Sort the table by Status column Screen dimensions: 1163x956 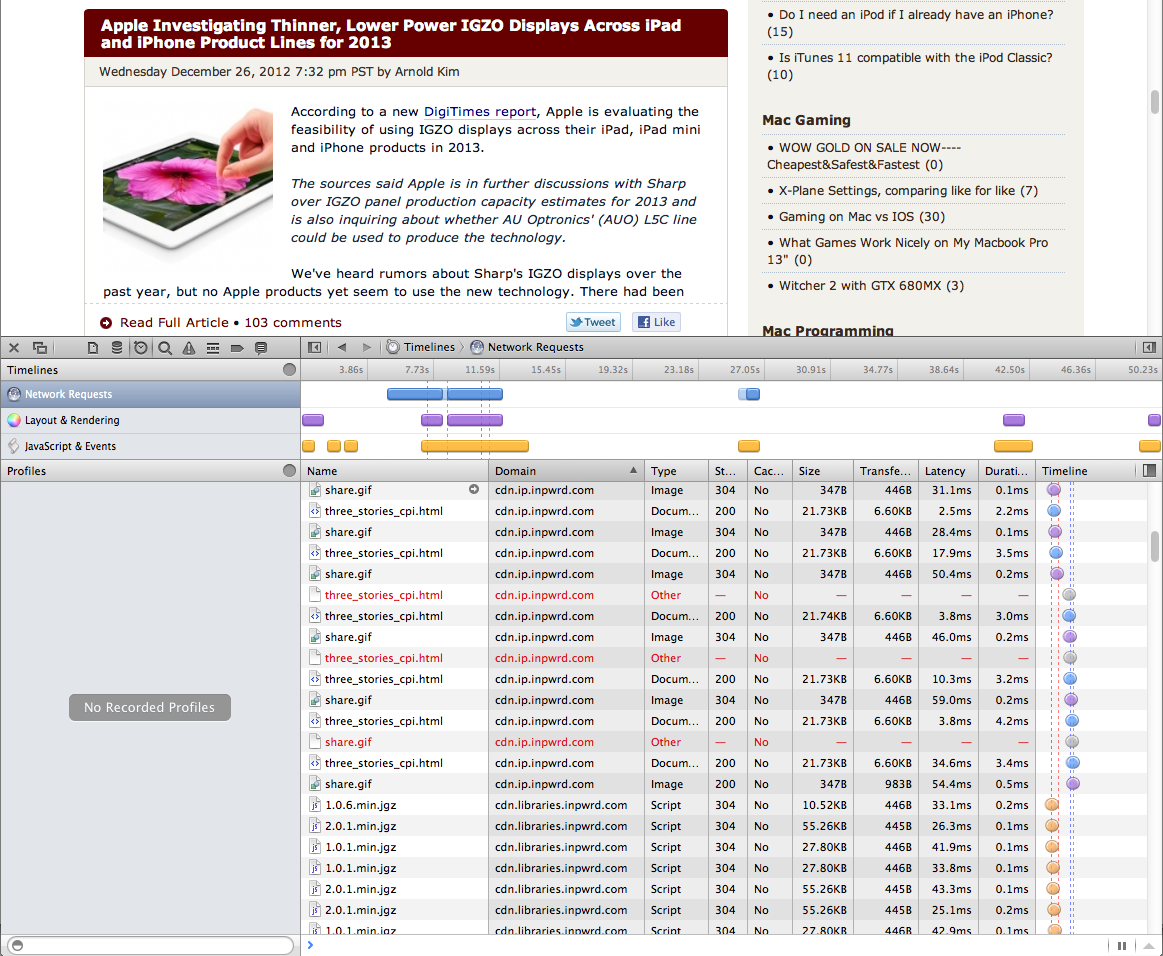click(728, 470)
